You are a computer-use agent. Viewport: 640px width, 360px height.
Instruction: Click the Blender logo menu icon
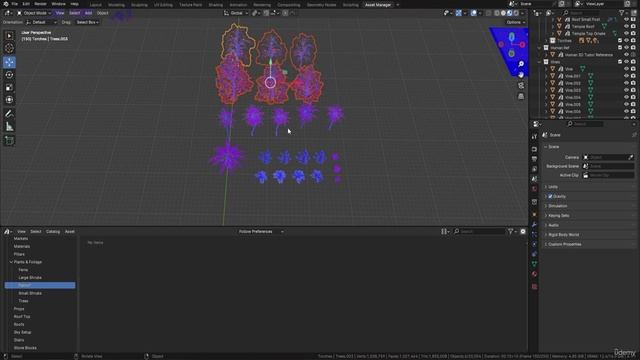coord(5,4)
